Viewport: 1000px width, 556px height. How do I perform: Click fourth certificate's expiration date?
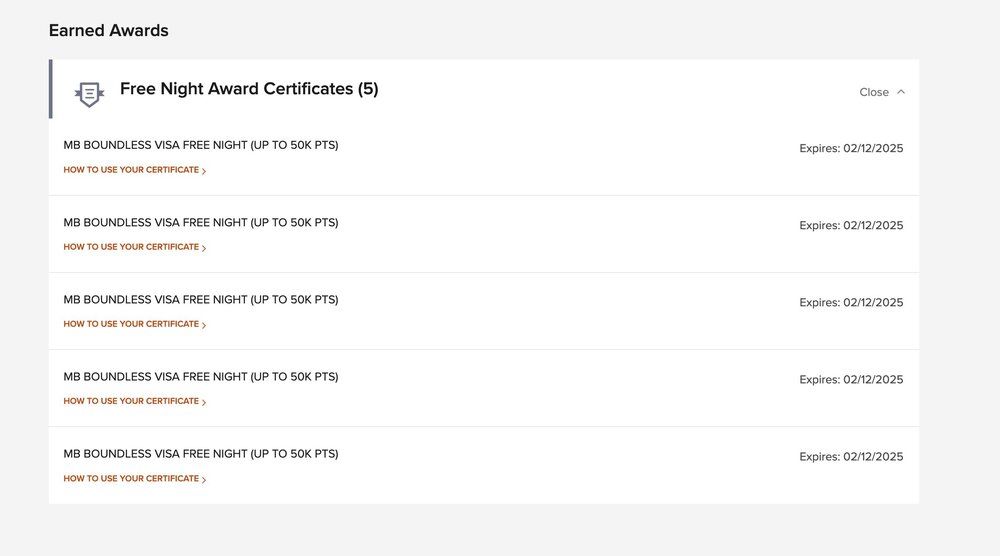[x=851, y=380]
